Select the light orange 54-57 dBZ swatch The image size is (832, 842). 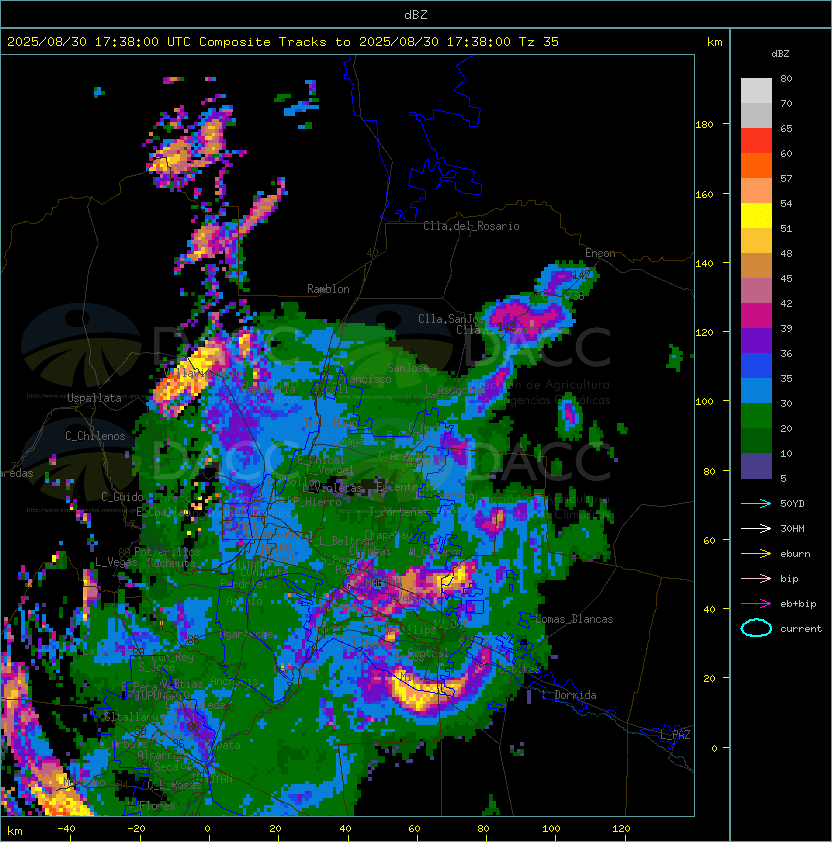click(756, 191)
